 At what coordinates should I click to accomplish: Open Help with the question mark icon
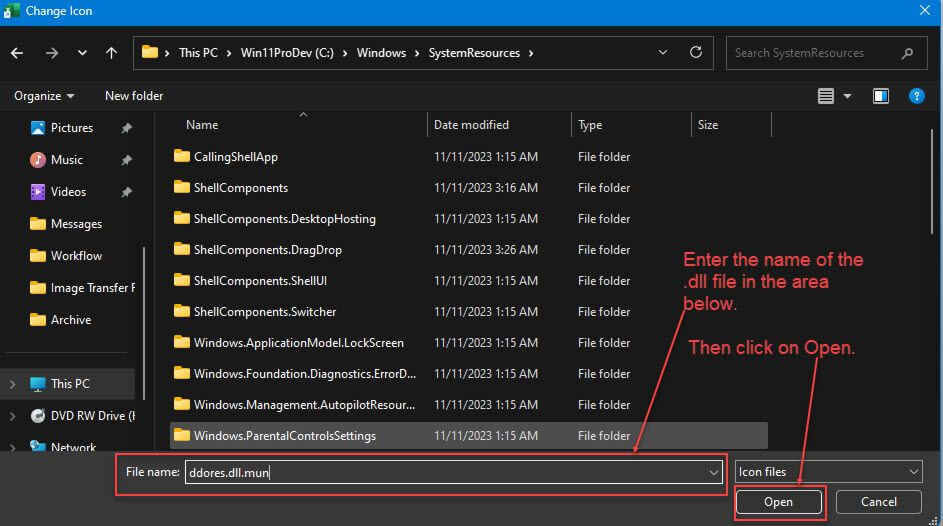pos(917,96)
